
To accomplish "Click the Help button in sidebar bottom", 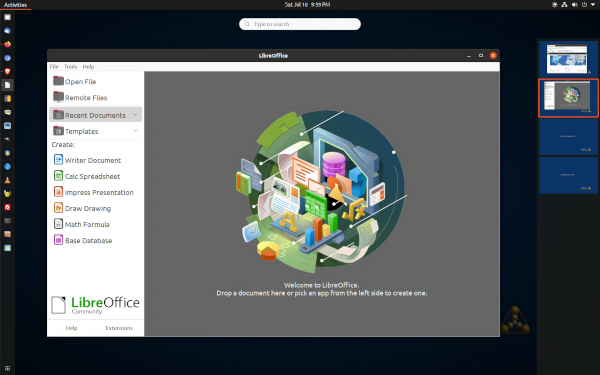I will click(72, 328).
